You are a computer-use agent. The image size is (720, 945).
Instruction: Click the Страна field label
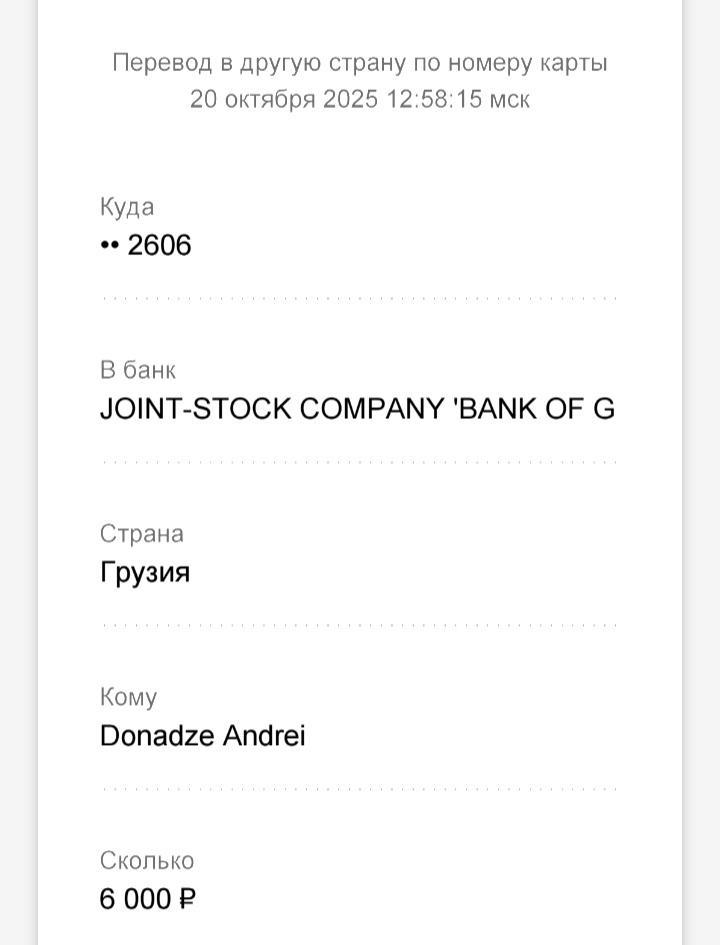pos(141,533)
